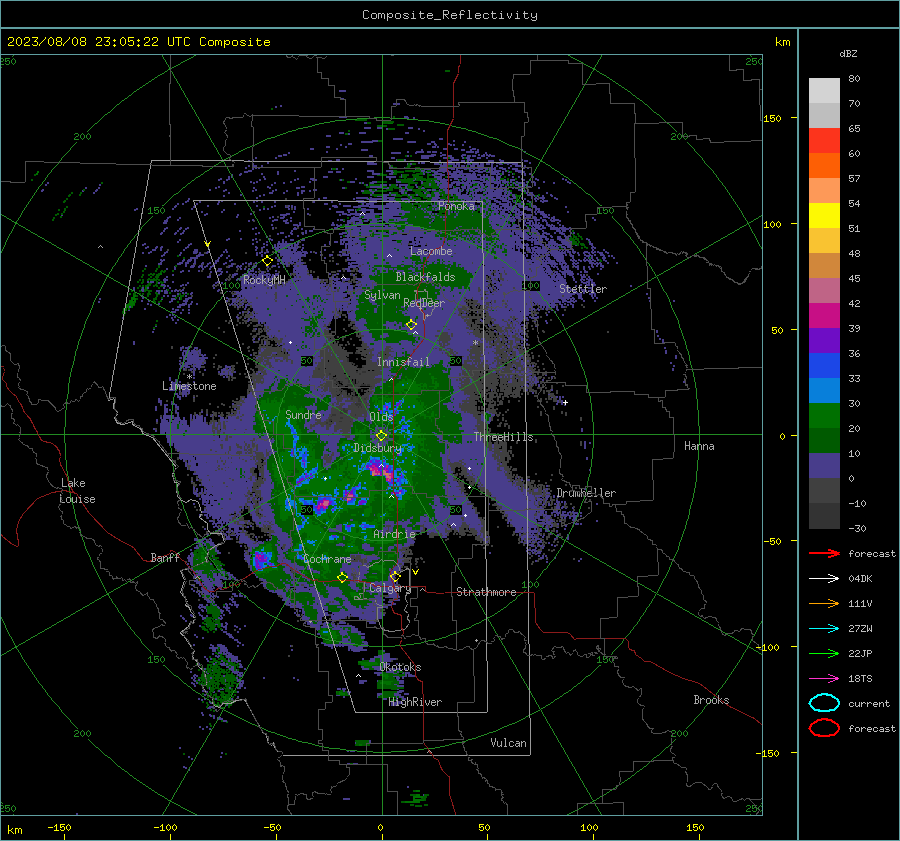Click the Lake Louise label
Screen dimensions: 900x841
(78, 491)
